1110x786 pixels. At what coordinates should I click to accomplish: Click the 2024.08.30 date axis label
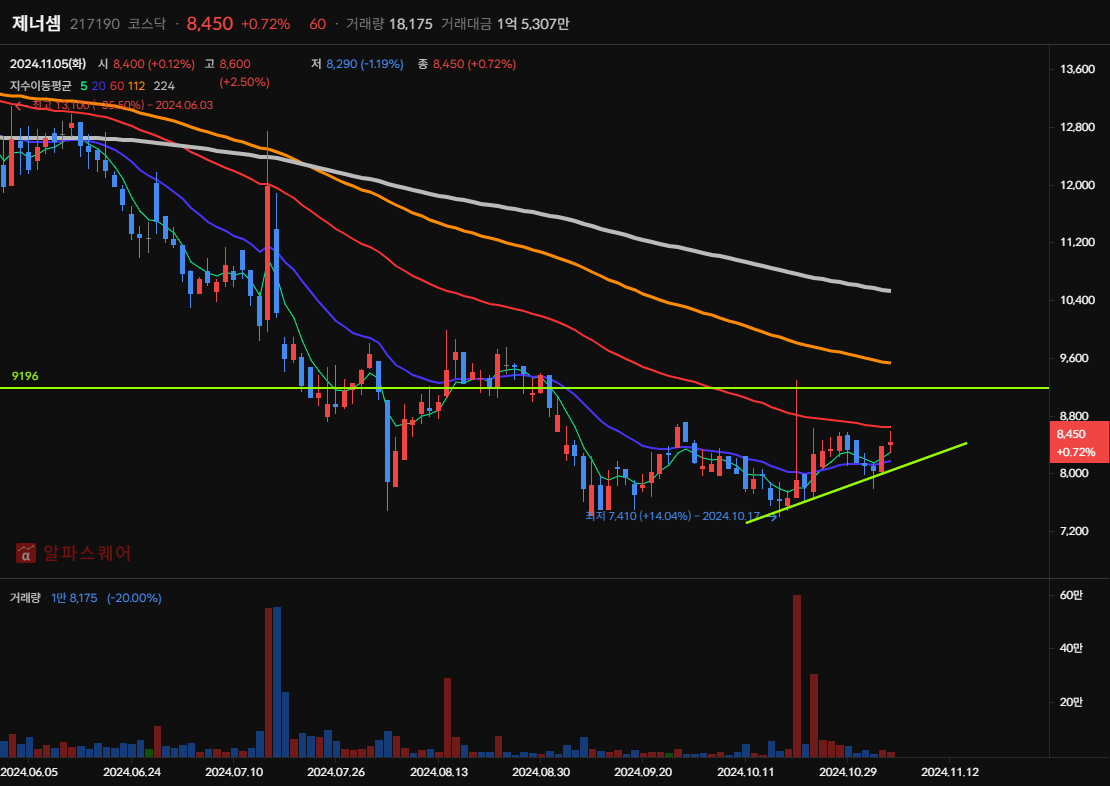(541, 772)
